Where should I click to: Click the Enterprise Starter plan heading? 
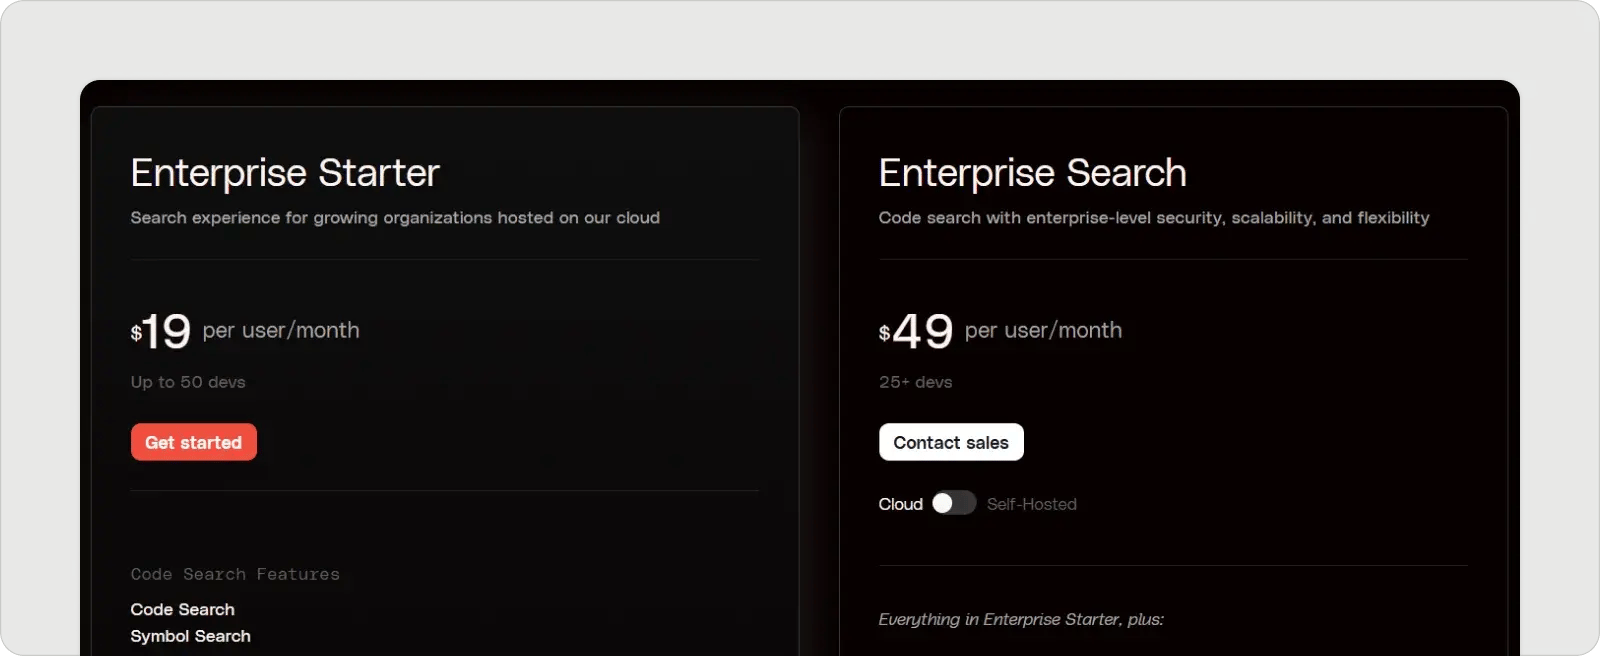point(285,173)
